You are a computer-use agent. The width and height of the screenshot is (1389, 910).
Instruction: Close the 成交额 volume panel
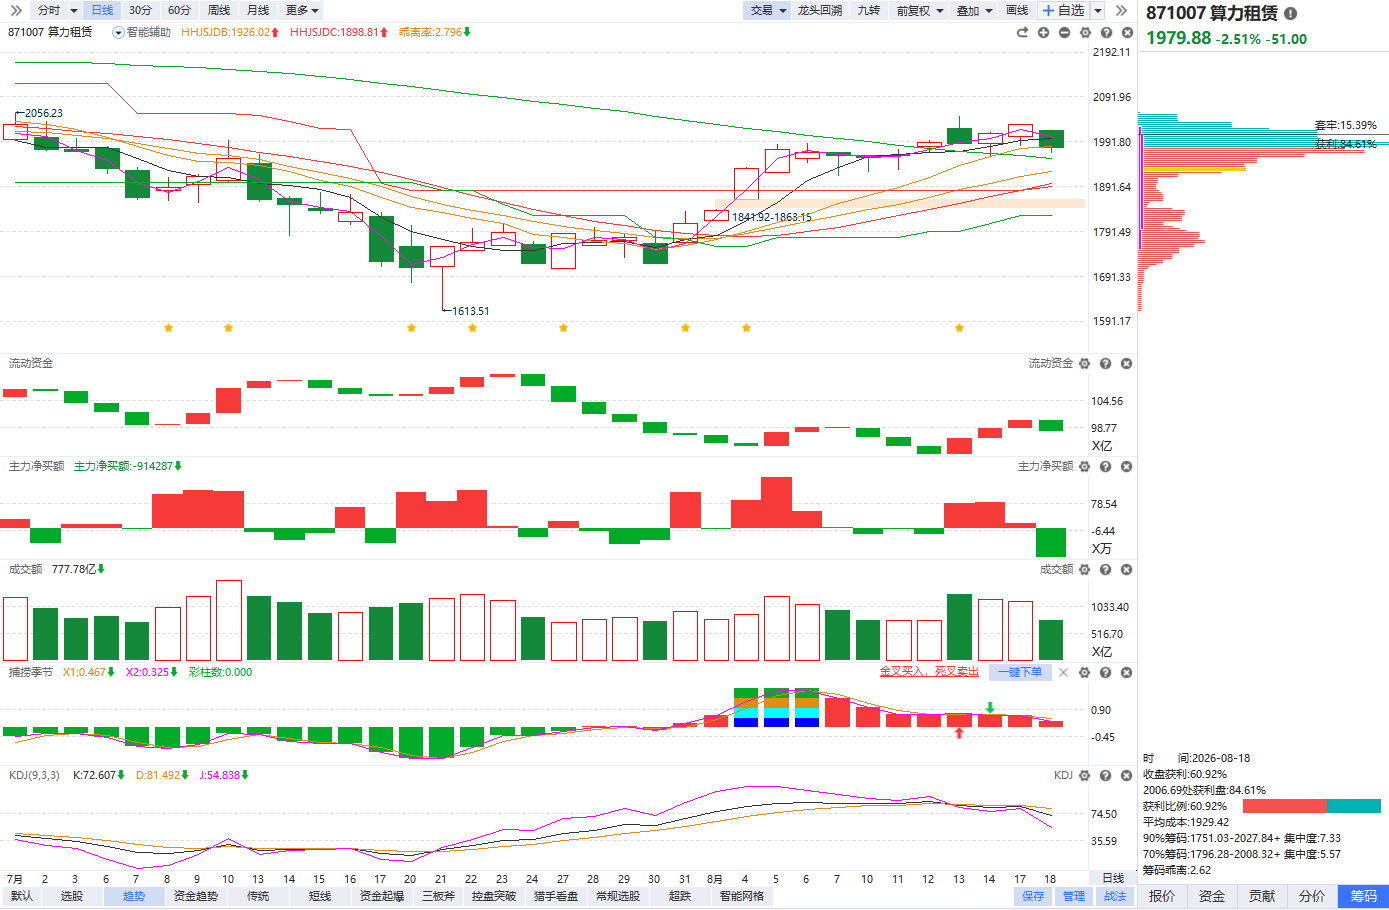[1127, 570]
